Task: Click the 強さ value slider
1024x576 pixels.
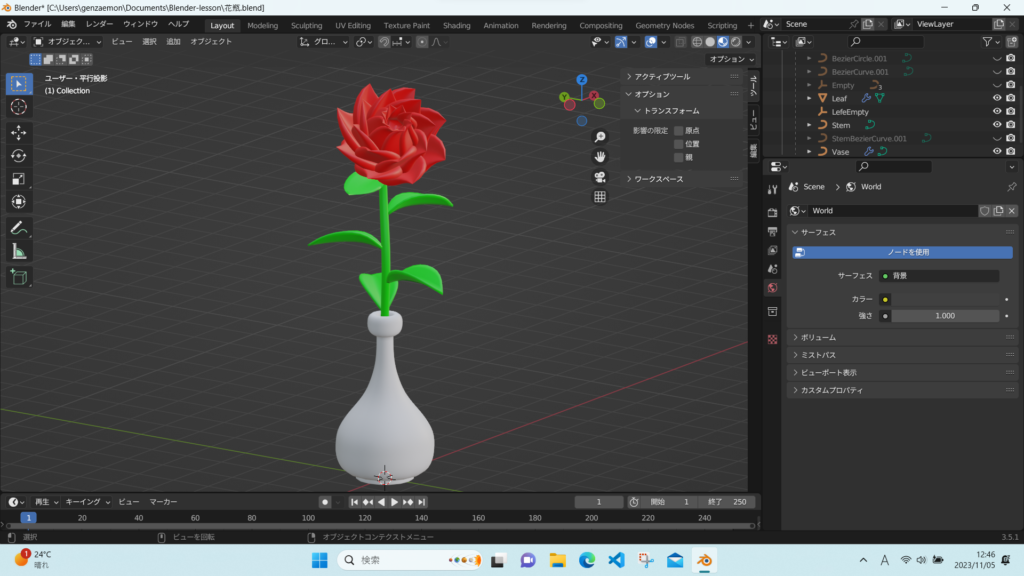Action: tap(944, 316)
